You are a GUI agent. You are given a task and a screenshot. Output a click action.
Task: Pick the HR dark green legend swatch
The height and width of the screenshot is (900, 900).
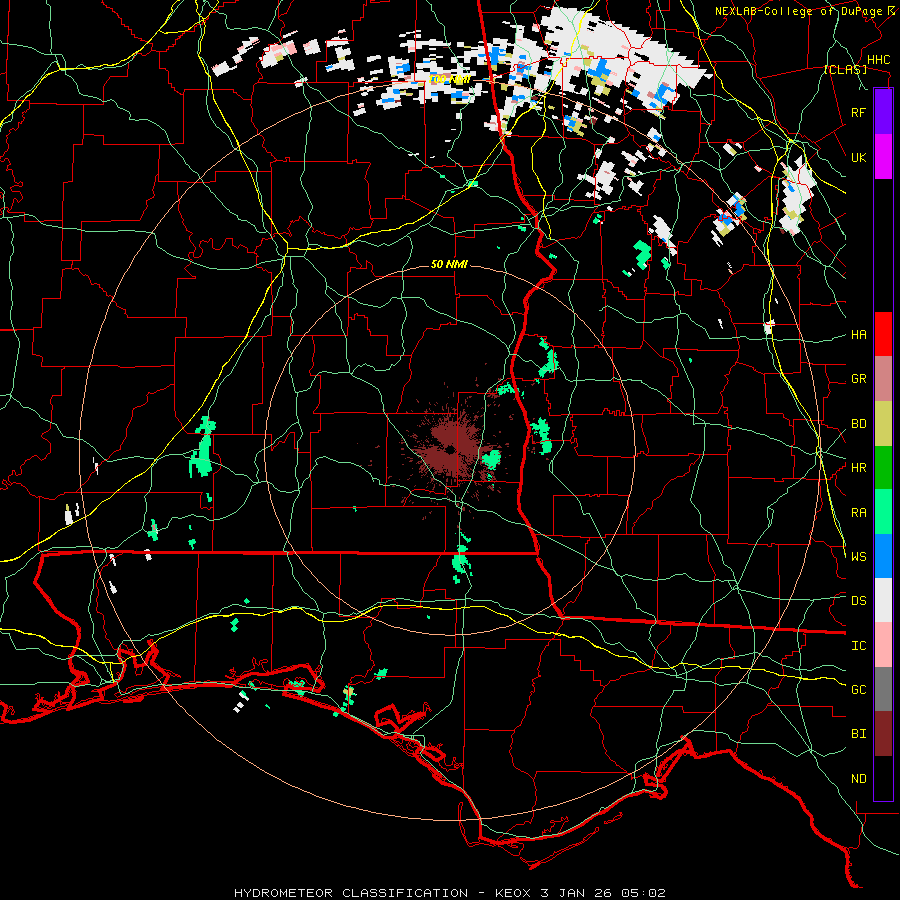[x=883, y=468]
